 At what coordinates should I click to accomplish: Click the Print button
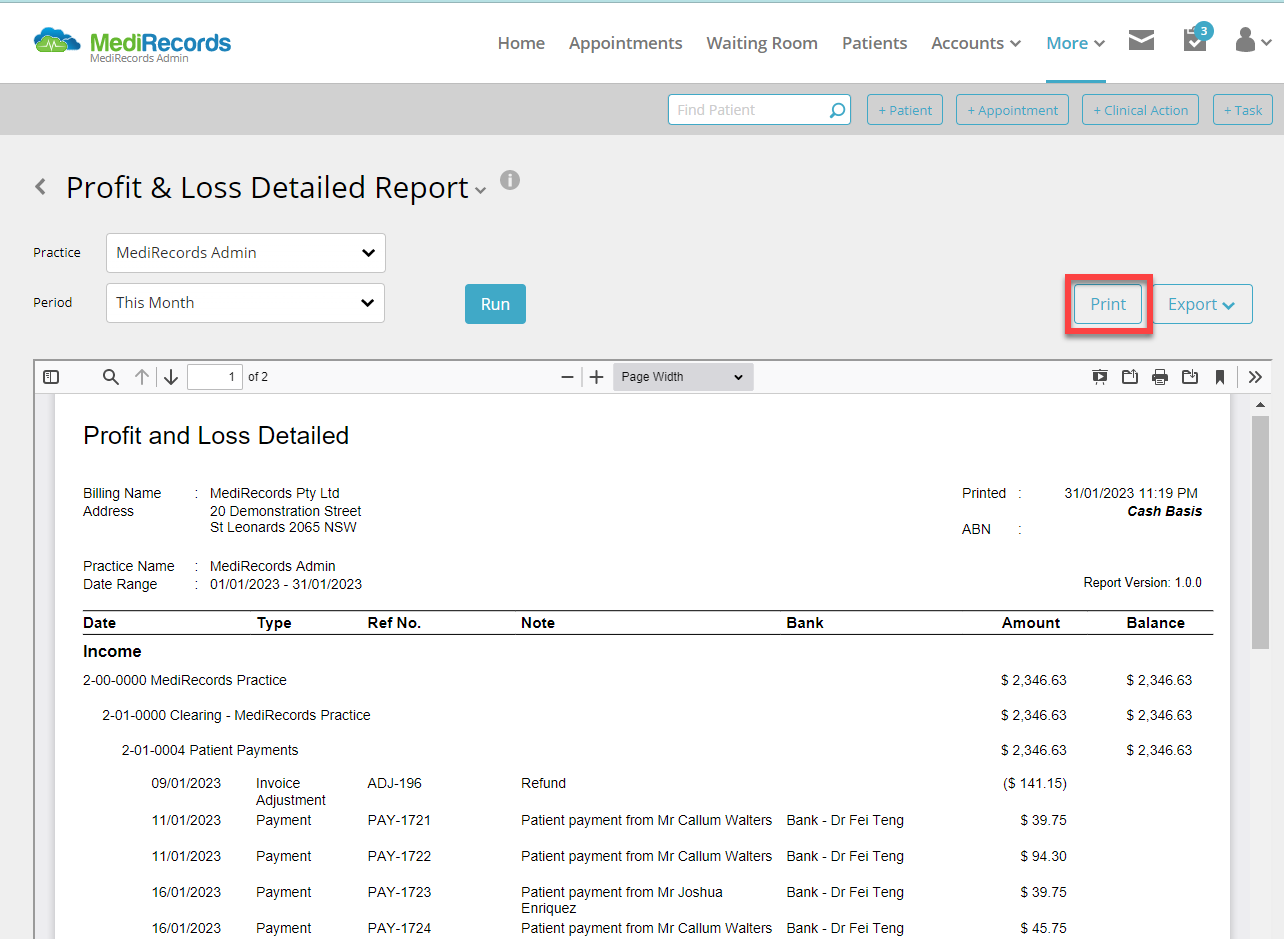[1108, 304]
